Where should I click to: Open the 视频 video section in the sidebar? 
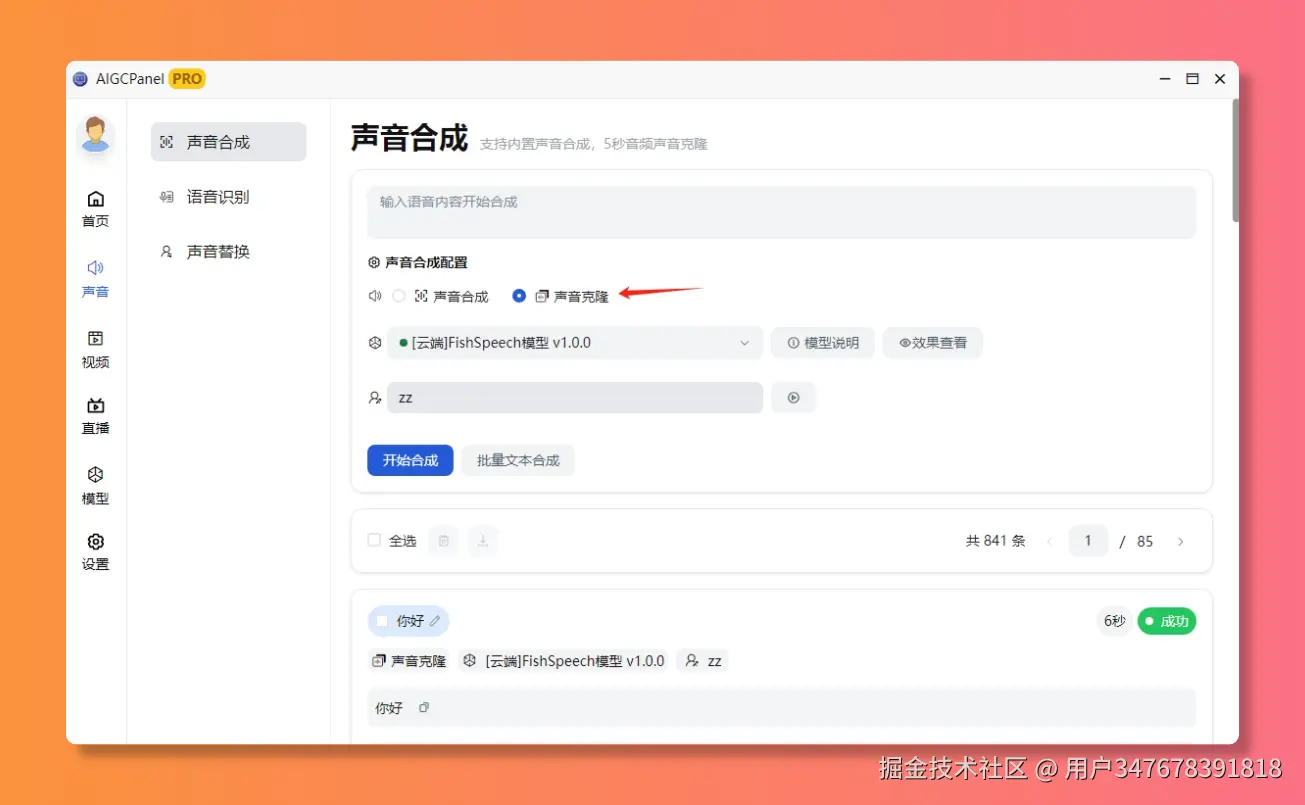[x=96, y=349]
